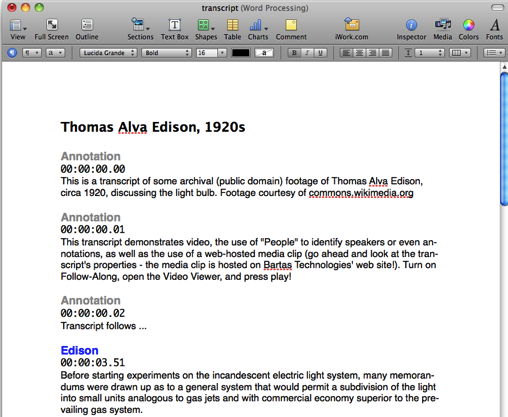Viewport: 508px width, 417px height.
Task: Insert a Text Box
Action: tap(174, 29)
